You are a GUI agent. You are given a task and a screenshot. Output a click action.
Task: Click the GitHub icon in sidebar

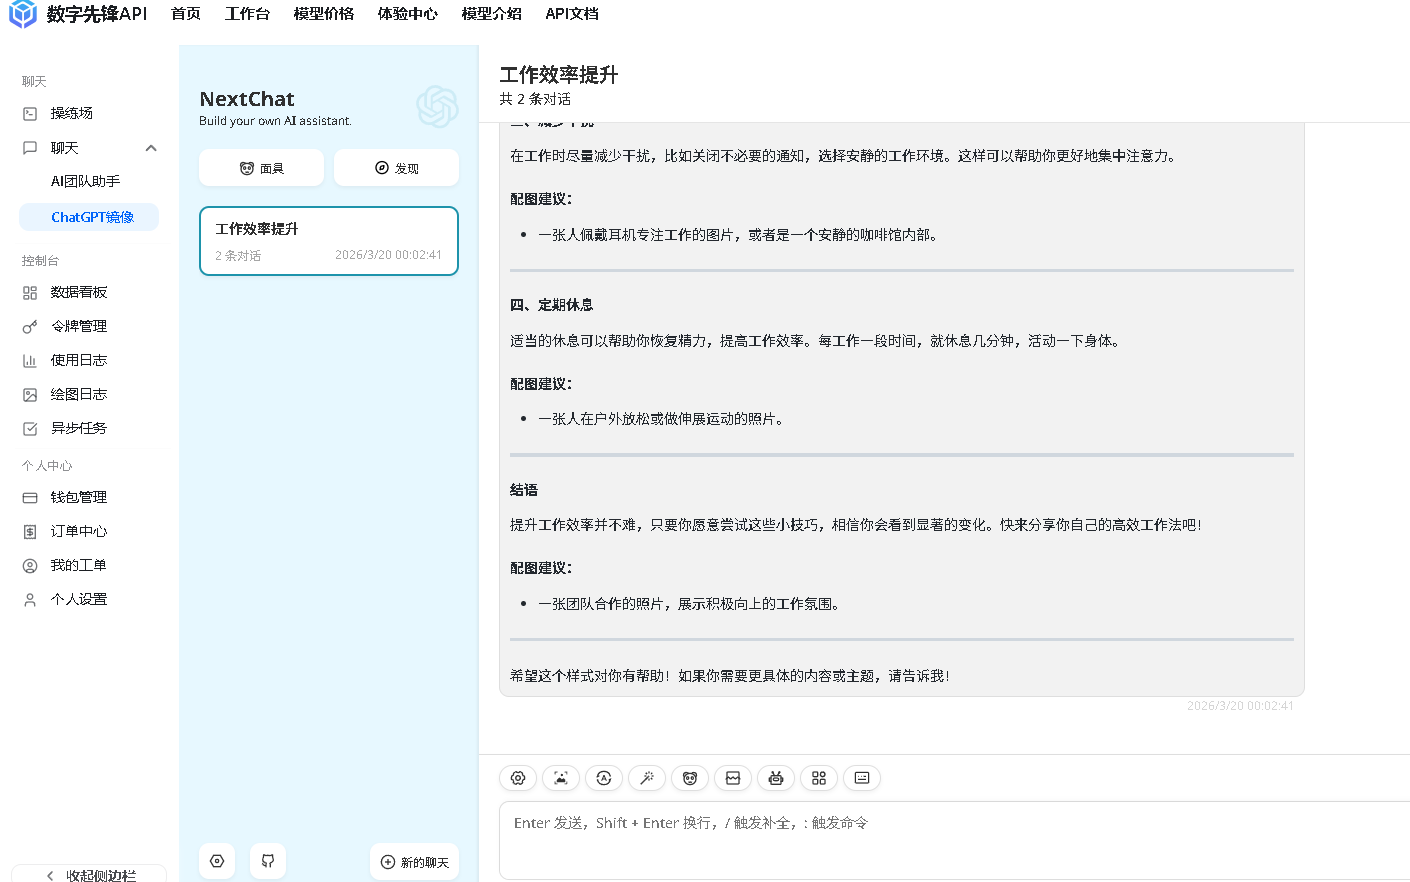click(268, 861)
